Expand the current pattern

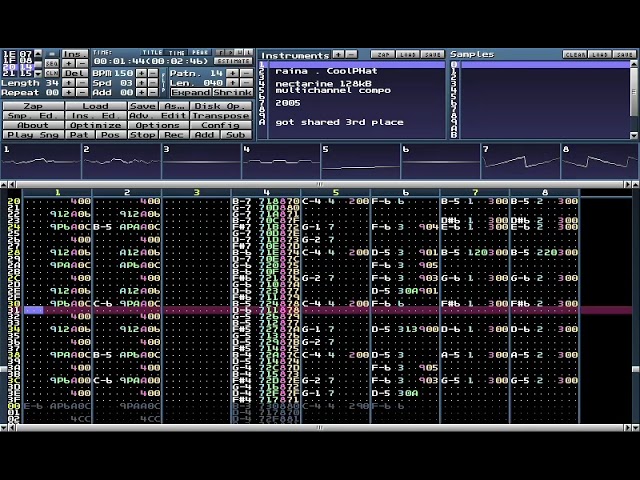(191, 93)
